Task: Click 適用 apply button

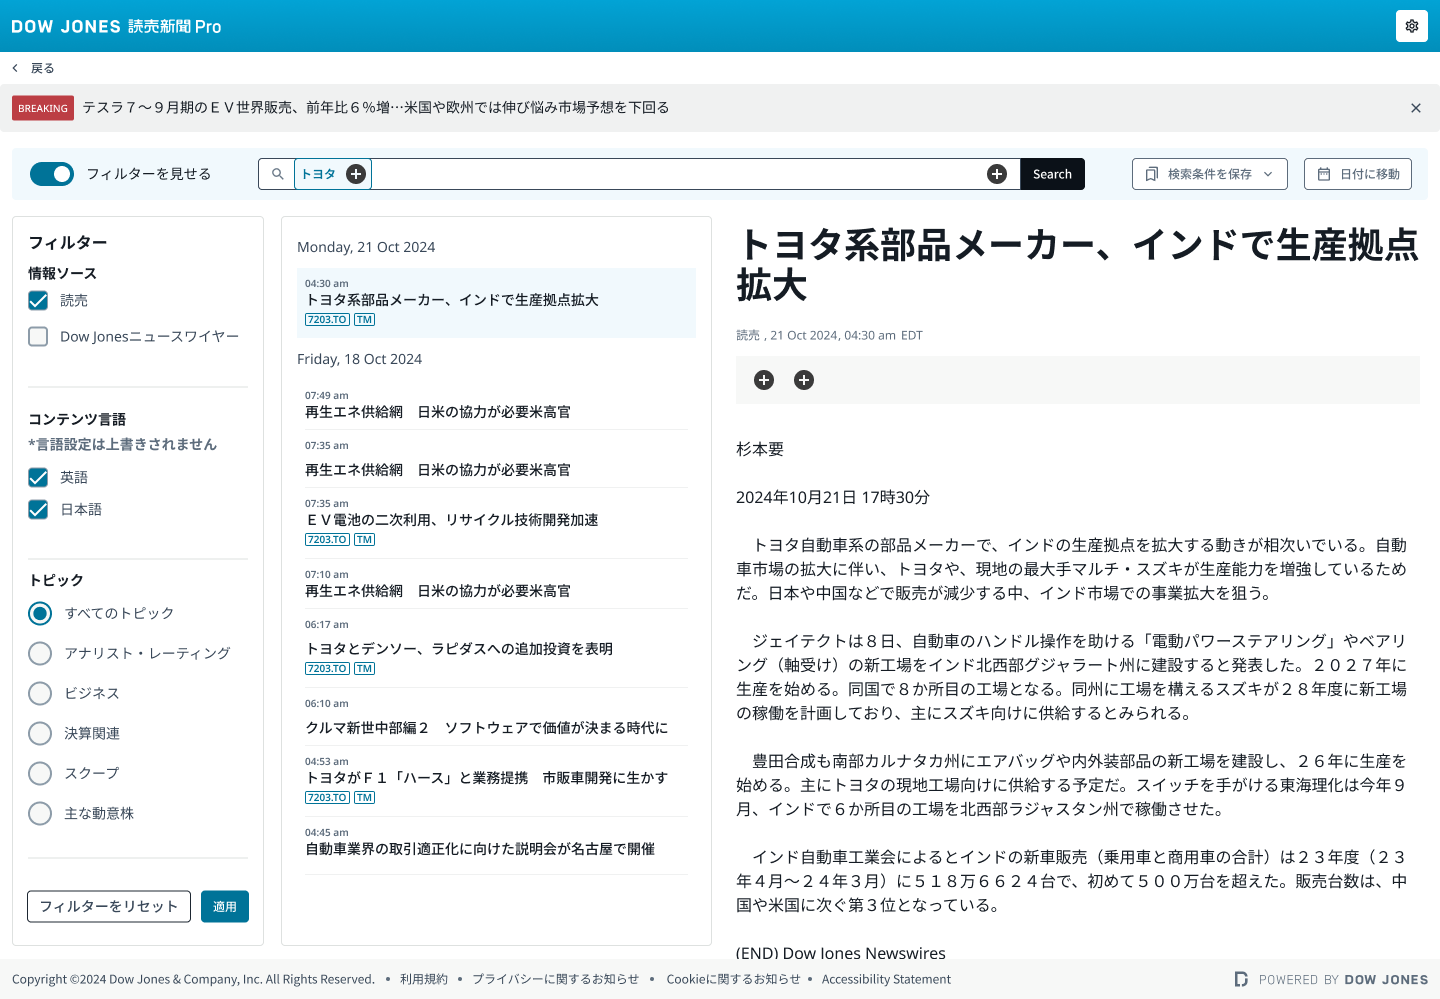Action: 225,906
